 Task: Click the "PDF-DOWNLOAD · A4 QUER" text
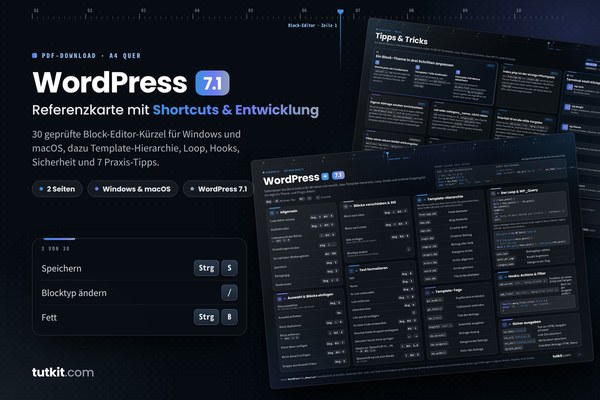[91, 56]
